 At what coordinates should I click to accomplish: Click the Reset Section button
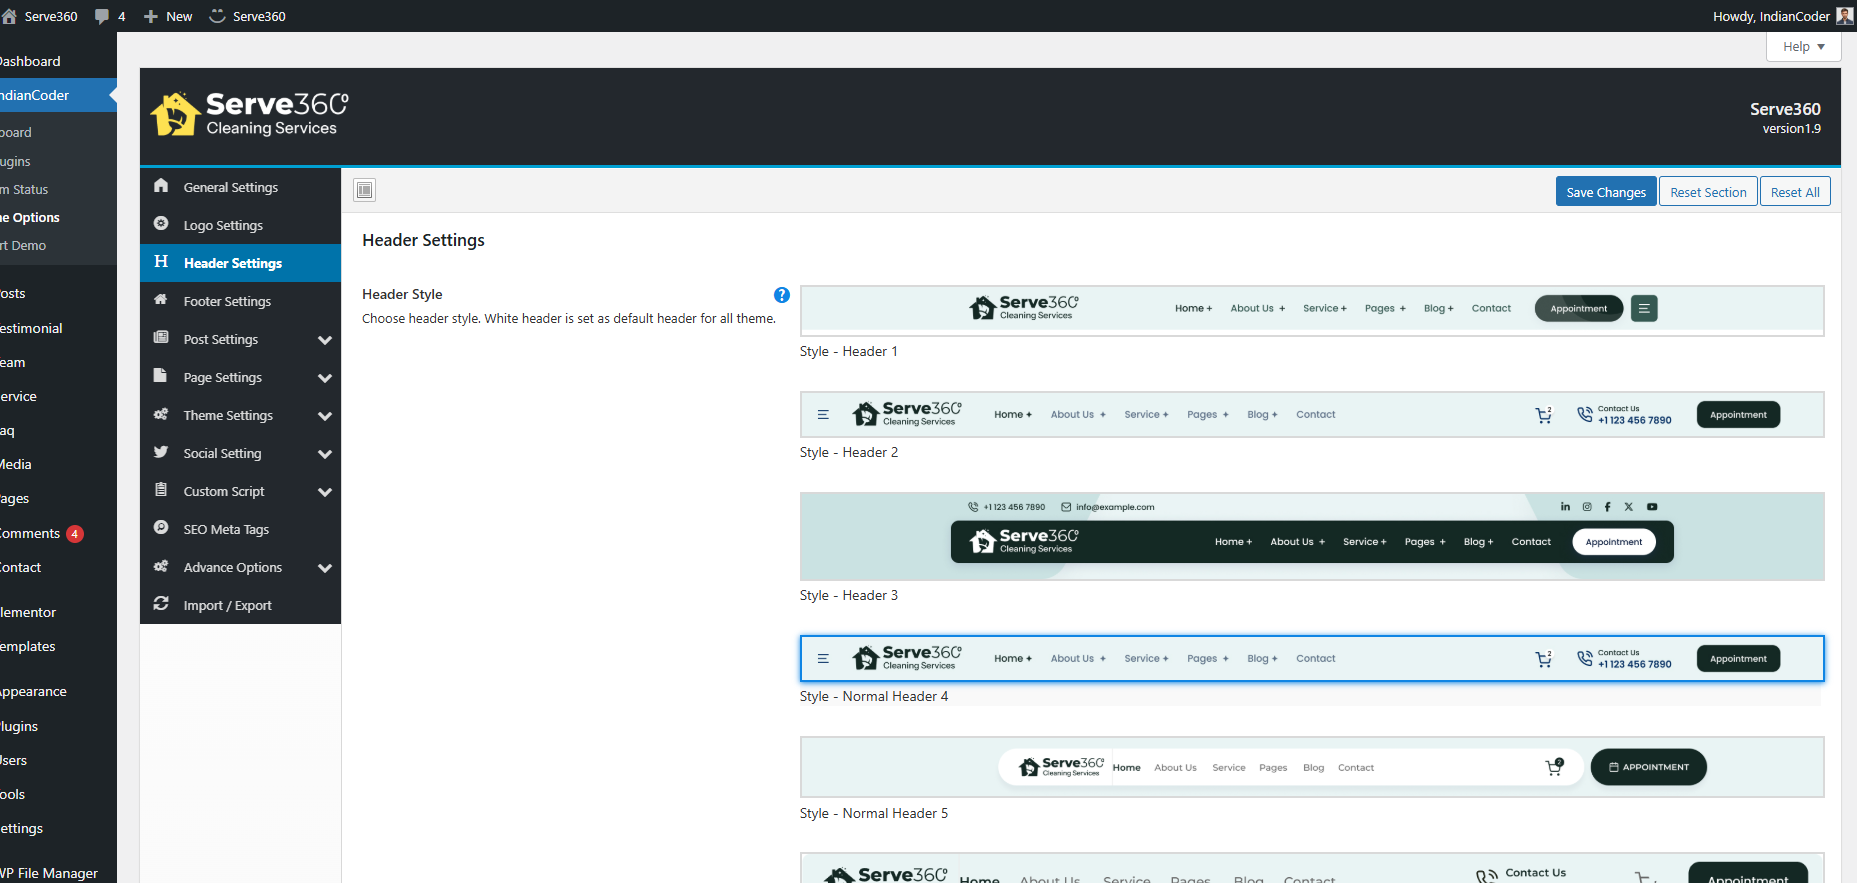(x=1707, y=192)
